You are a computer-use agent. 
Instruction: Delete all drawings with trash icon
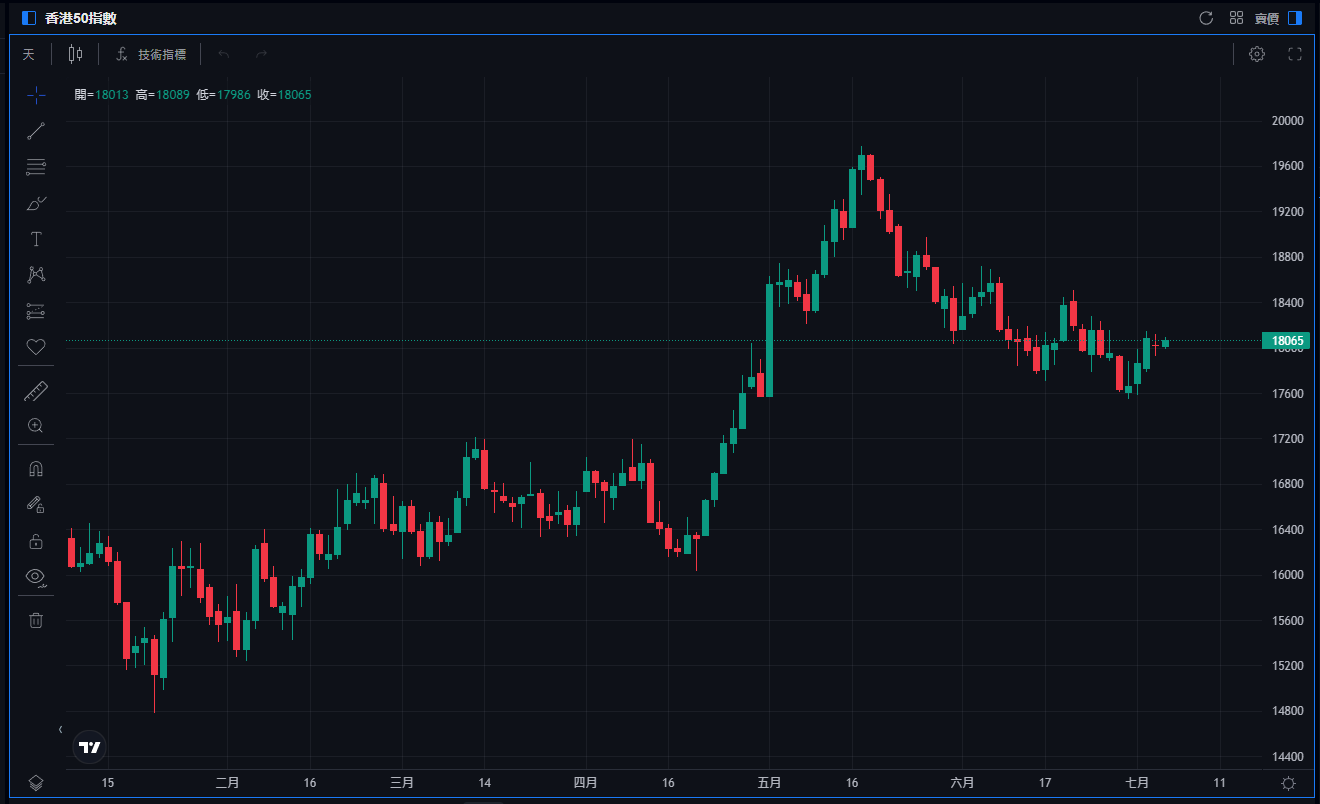click(36, 620)
